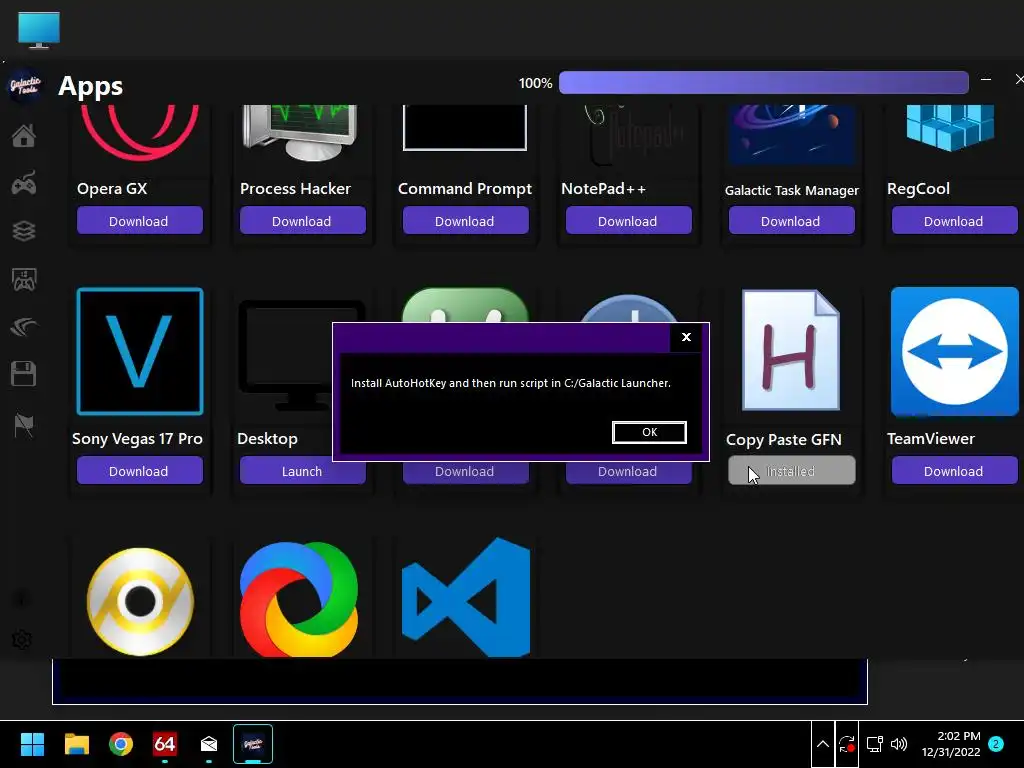Image resolution: width=1024 pixels, height=768 pixels.
Task: Click the Copy Paste GFN label
Action: click(784, 440)
